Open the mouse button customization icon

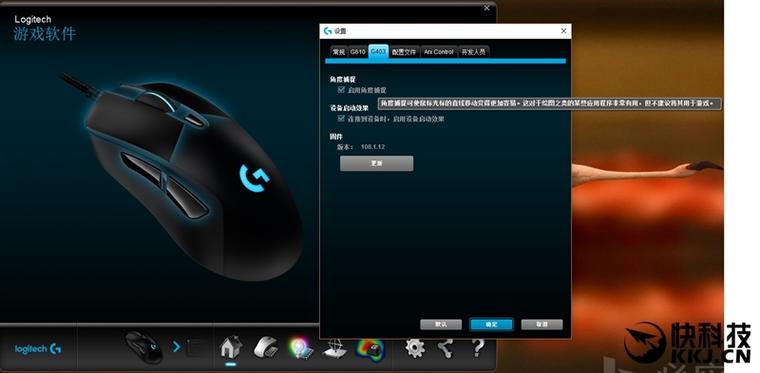pos(266,347)
